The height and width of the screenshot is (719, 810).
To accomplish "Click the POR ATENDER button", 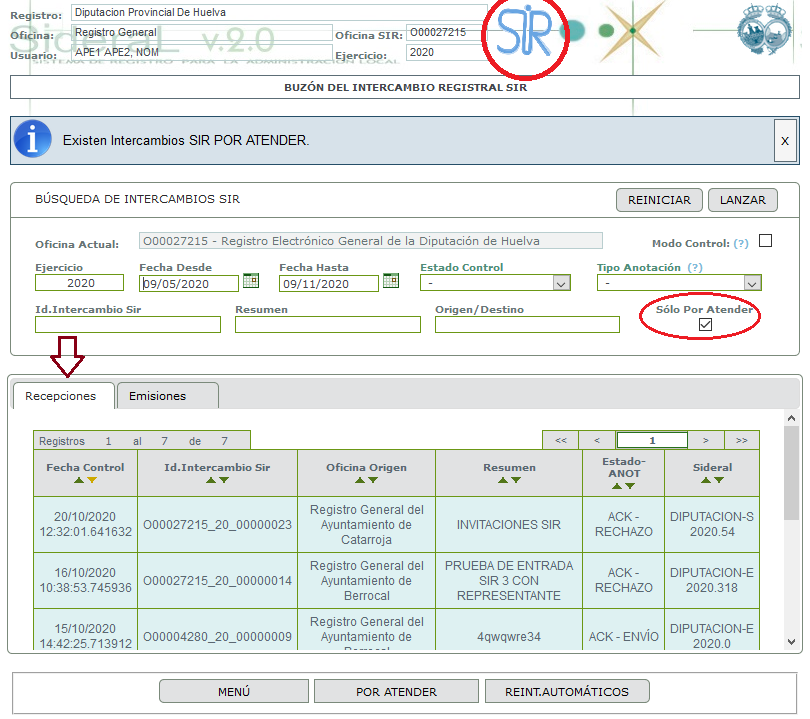I will click(x=396, y=692).
